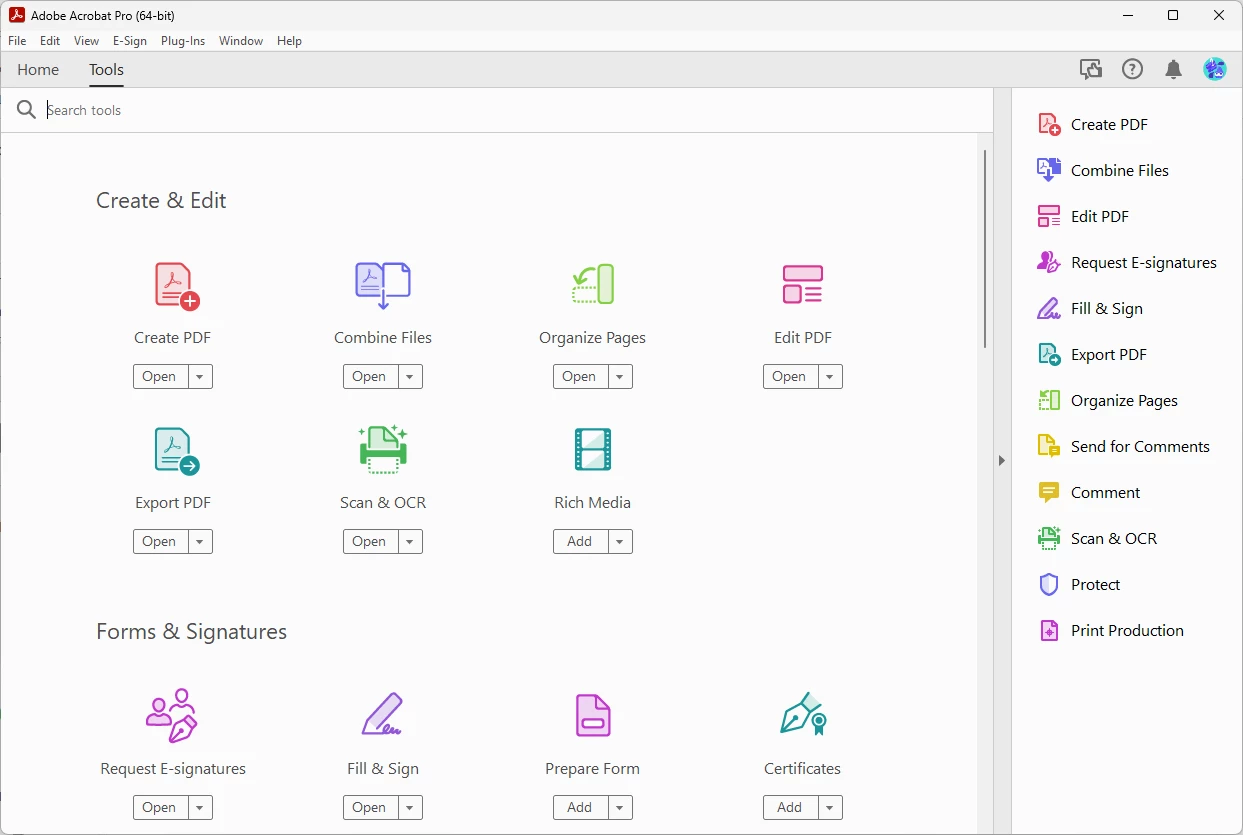Click Open button under Organize Pages
1243x835 pixels.
(580, 377)
